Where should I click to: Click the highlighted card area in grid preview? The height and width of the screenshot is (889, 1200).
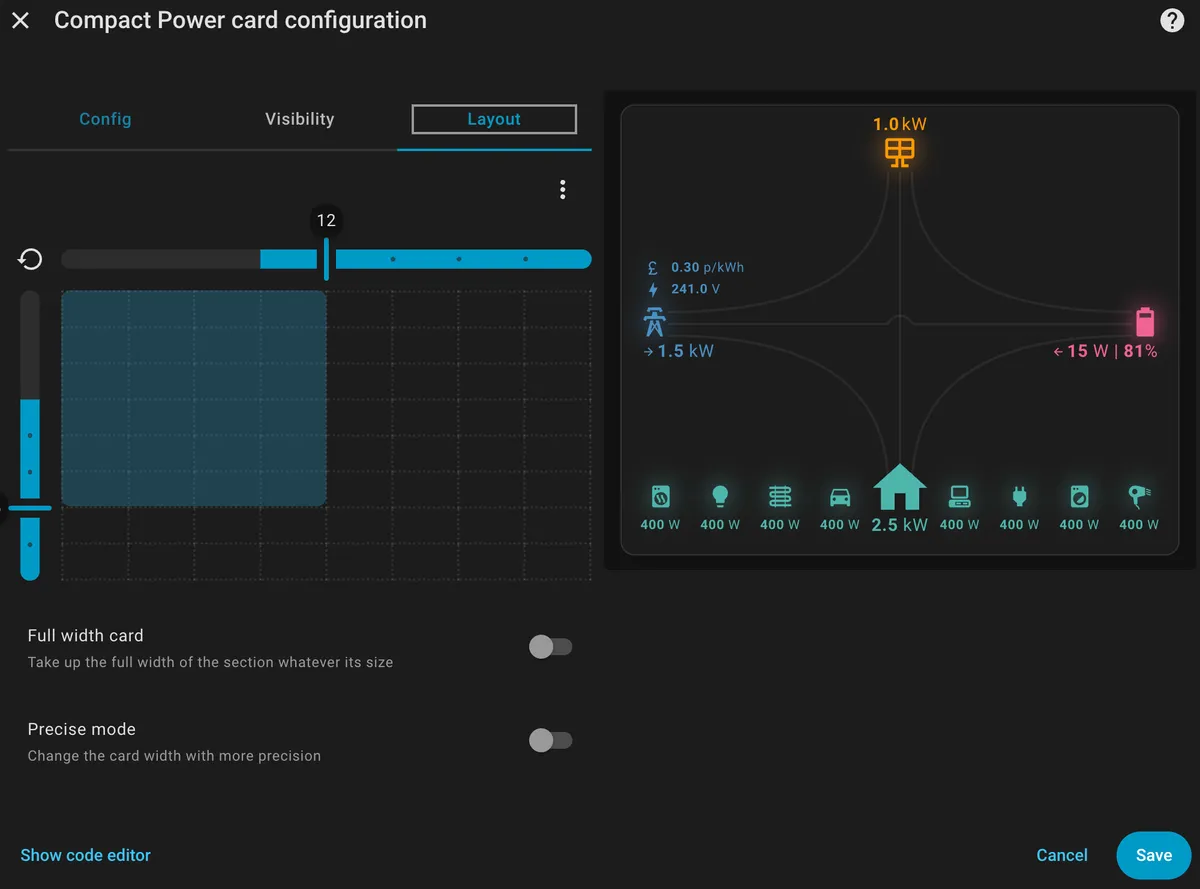coord(194,398)
